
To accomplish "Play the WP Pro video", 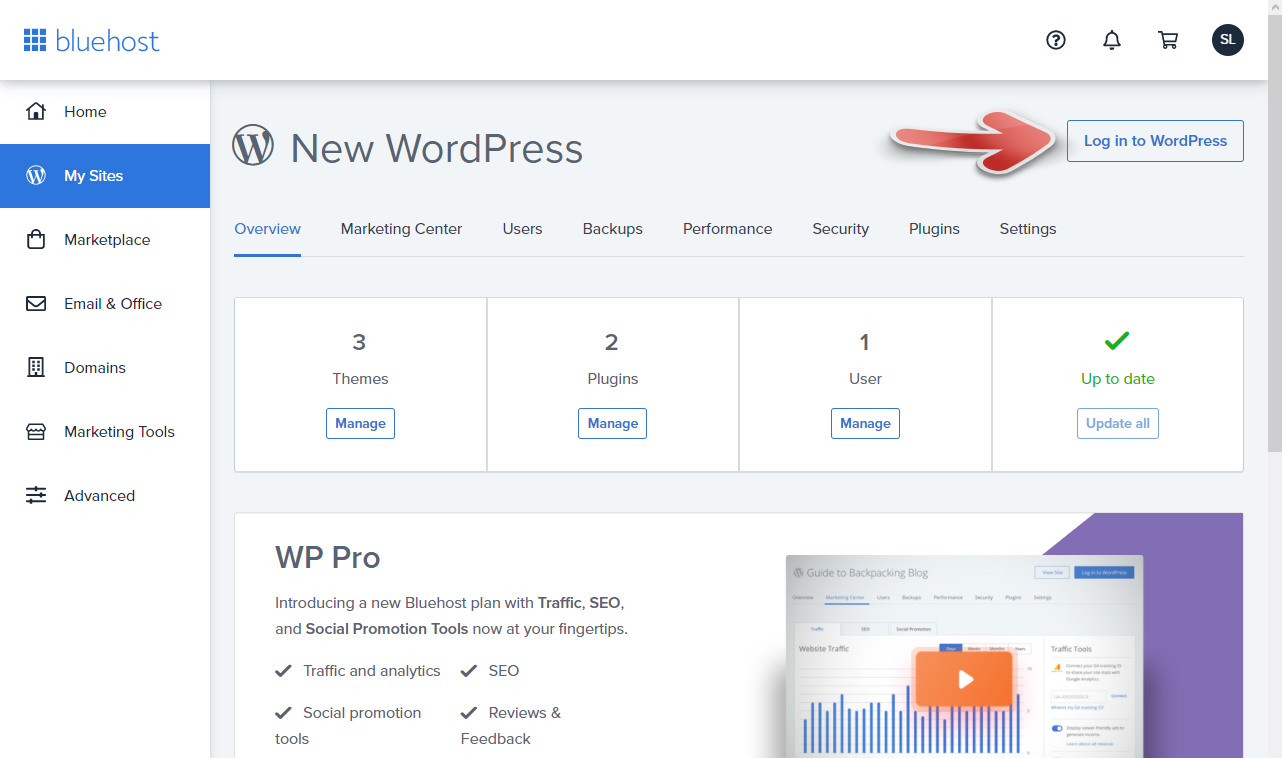I will click(x=964, y=679).
